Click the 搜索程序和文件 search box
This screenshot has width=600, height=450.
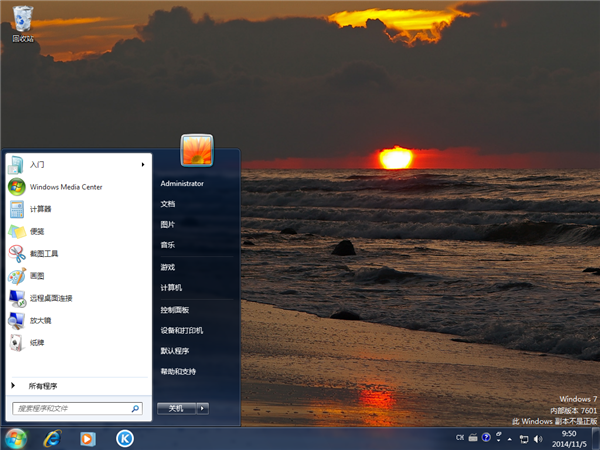[x=70, y=408]
